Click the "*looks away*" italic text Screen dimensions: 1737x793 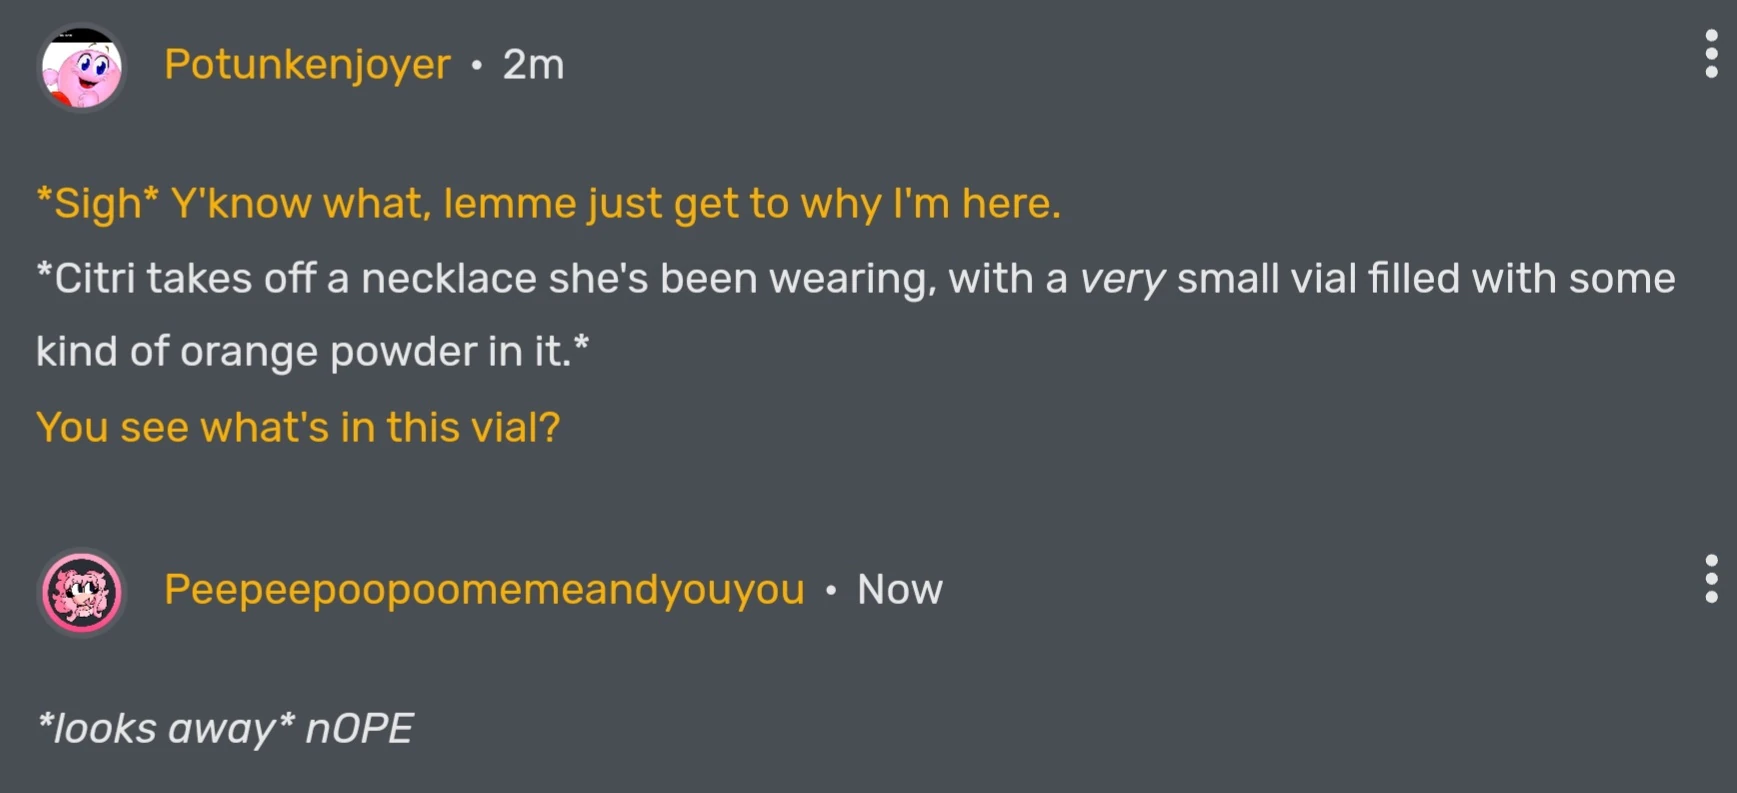pos(165,729)
